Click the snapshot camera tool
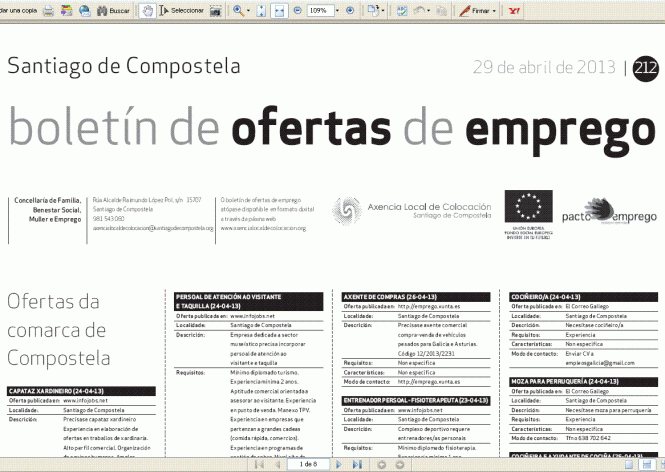 216,11
